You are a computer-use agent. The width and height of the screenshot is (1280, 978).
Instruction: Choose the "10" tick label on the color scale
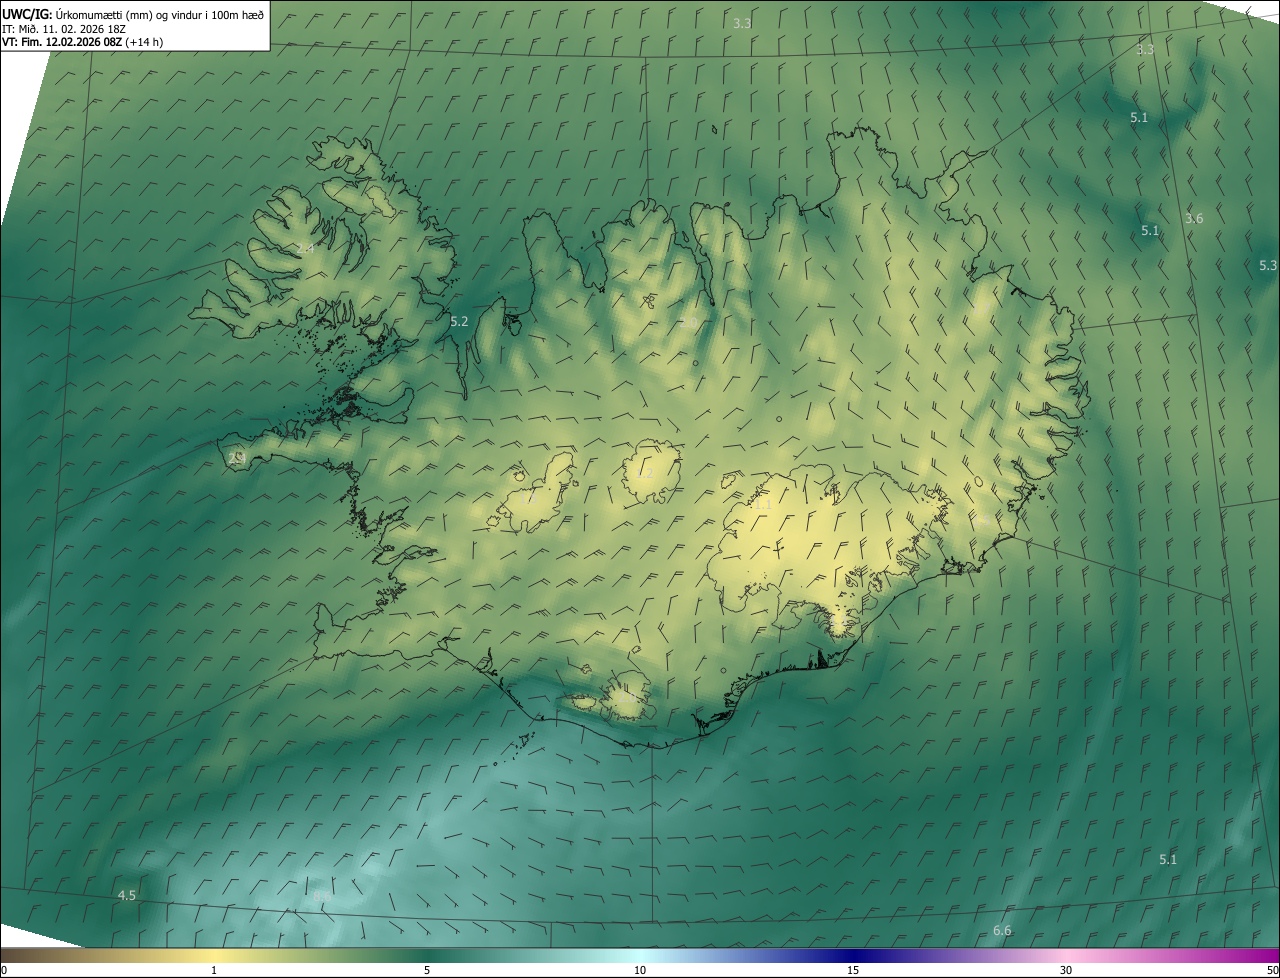tap(640, 970)
